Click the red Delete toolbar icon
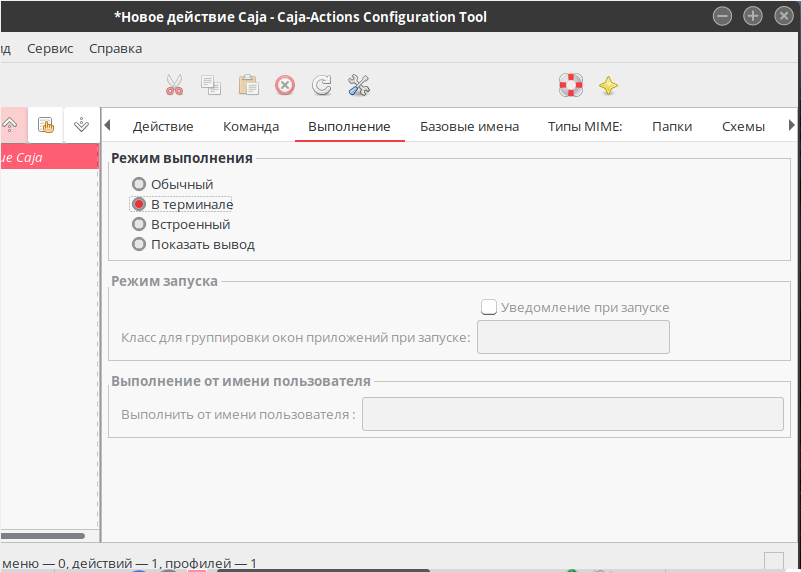 coord(285,85)
